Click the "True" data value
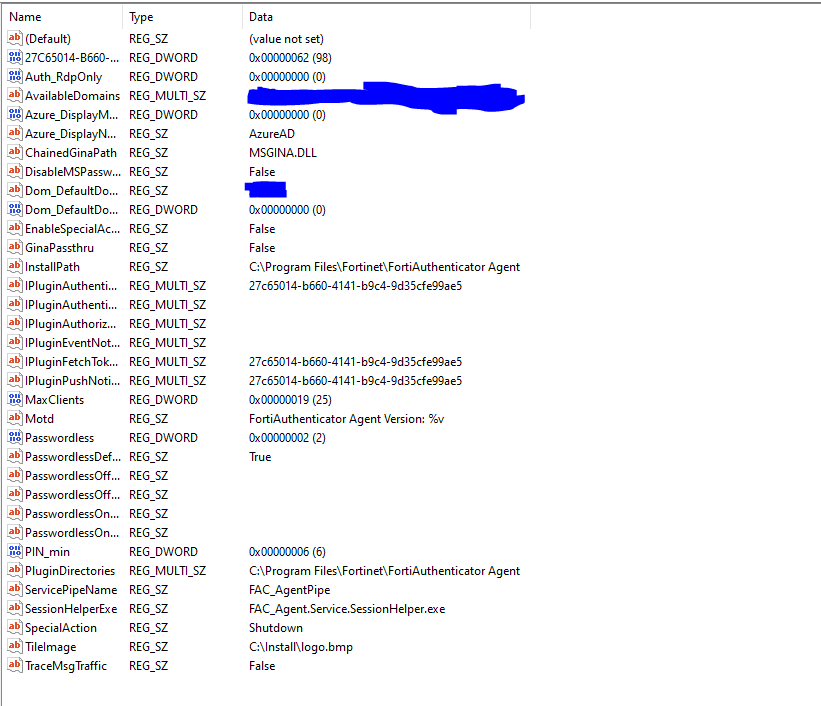 (260, 457)
